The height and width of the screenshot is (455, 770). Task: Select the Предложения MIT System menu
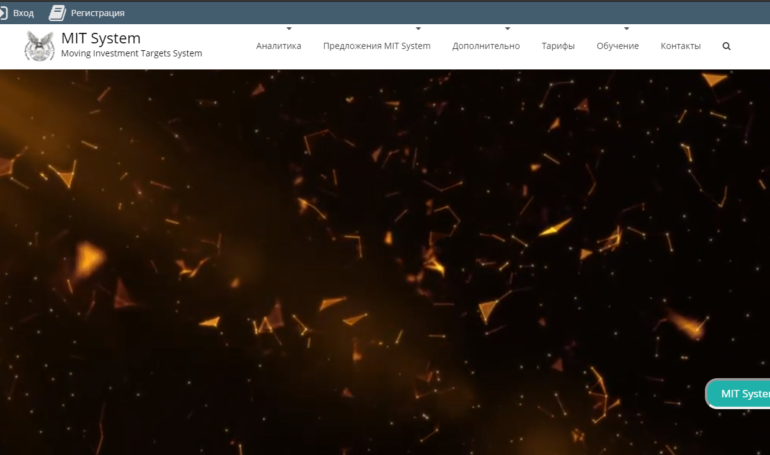pyautogui.click(x=376, y=46)
